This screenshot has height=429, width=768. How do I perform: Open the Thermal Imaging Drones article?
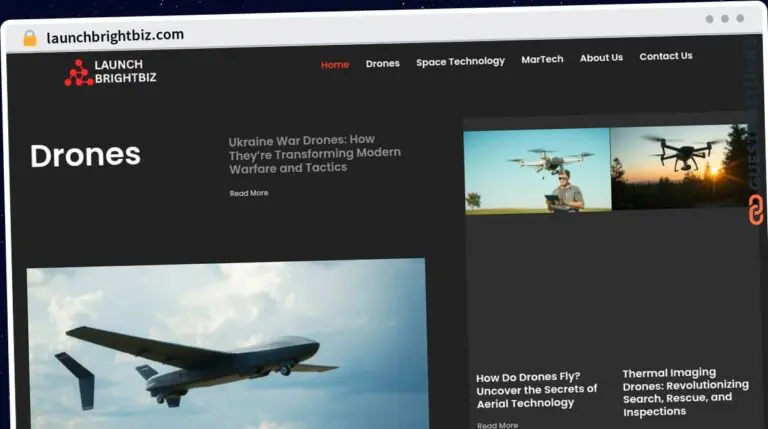coord(685,391)
